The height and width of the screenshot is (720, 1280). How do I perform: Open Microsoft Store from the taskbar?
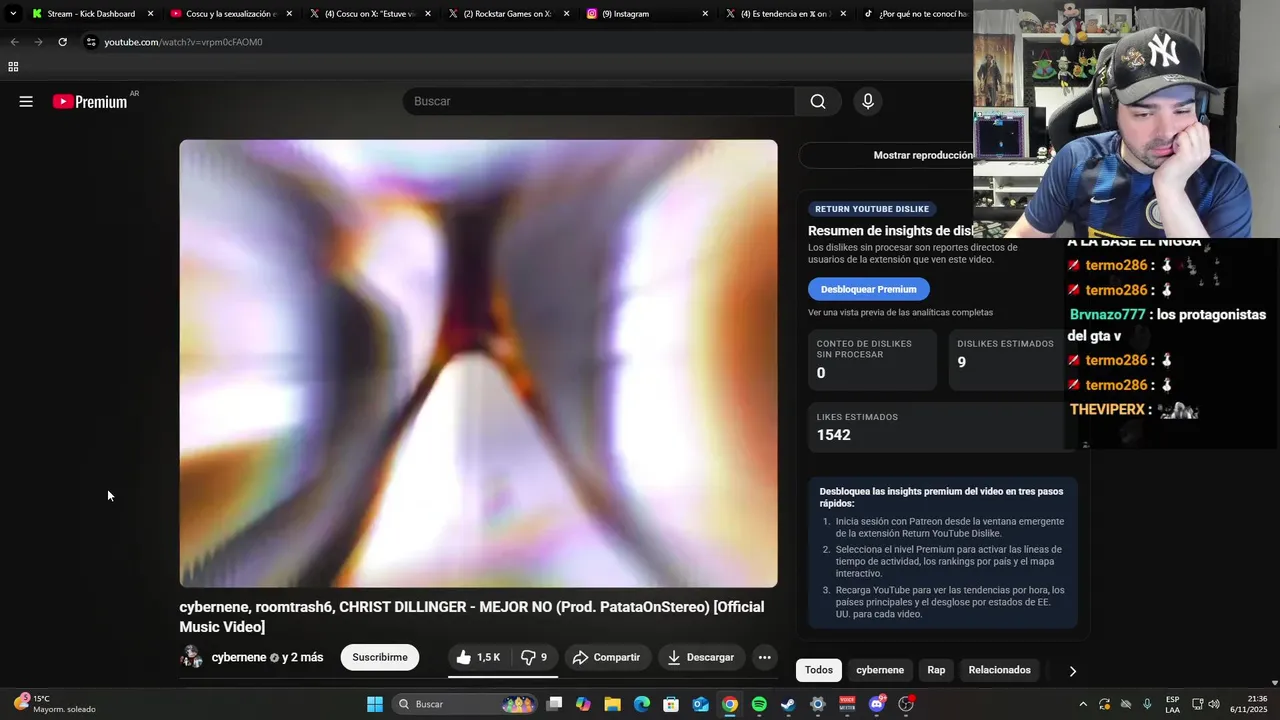[671, 704]
